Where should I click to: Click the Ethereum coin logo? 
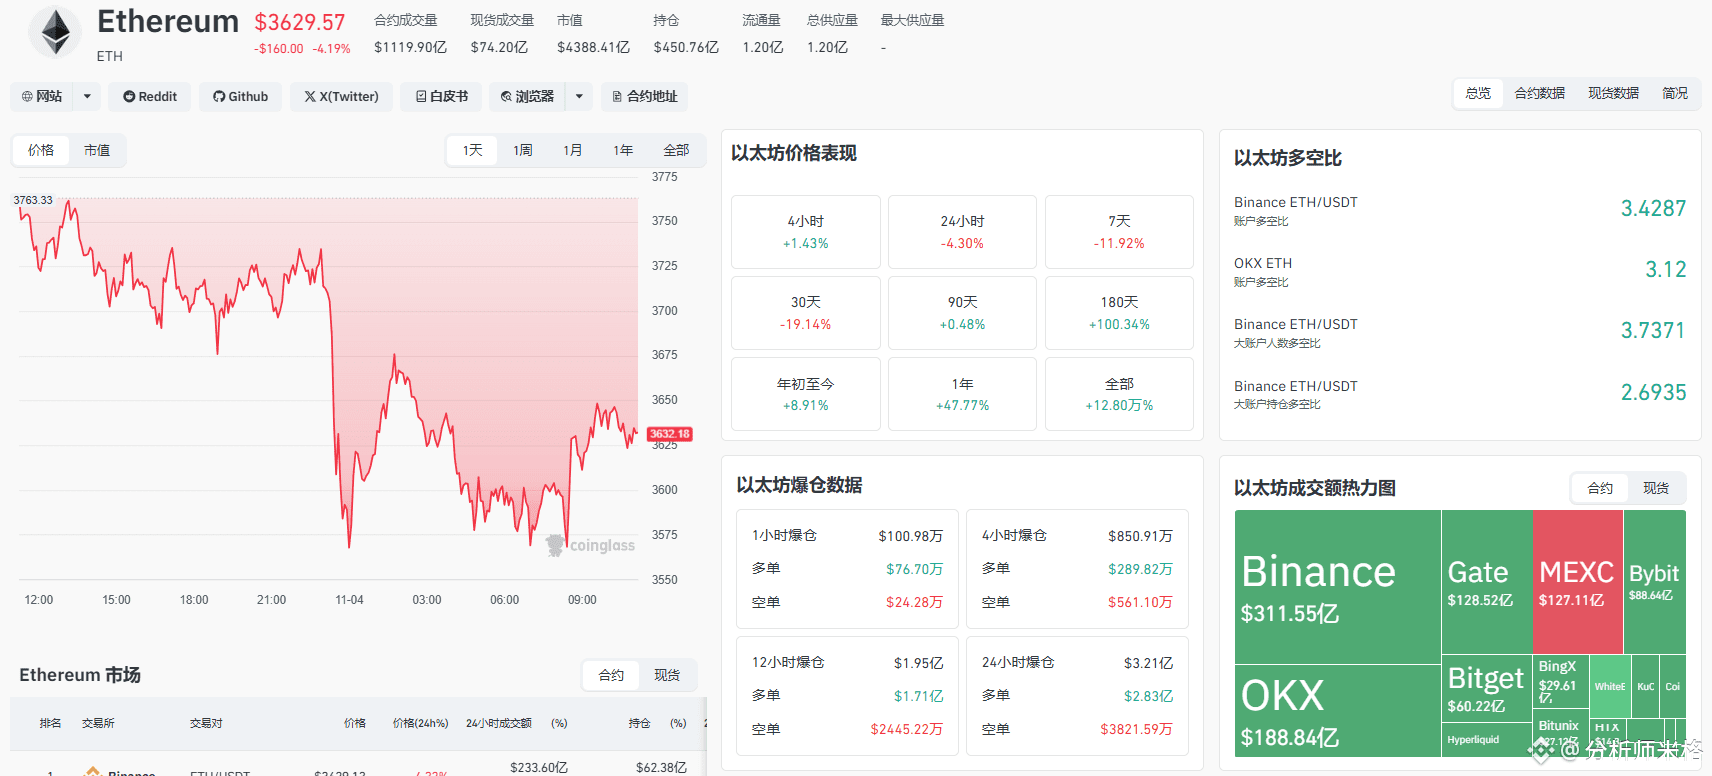55,32
